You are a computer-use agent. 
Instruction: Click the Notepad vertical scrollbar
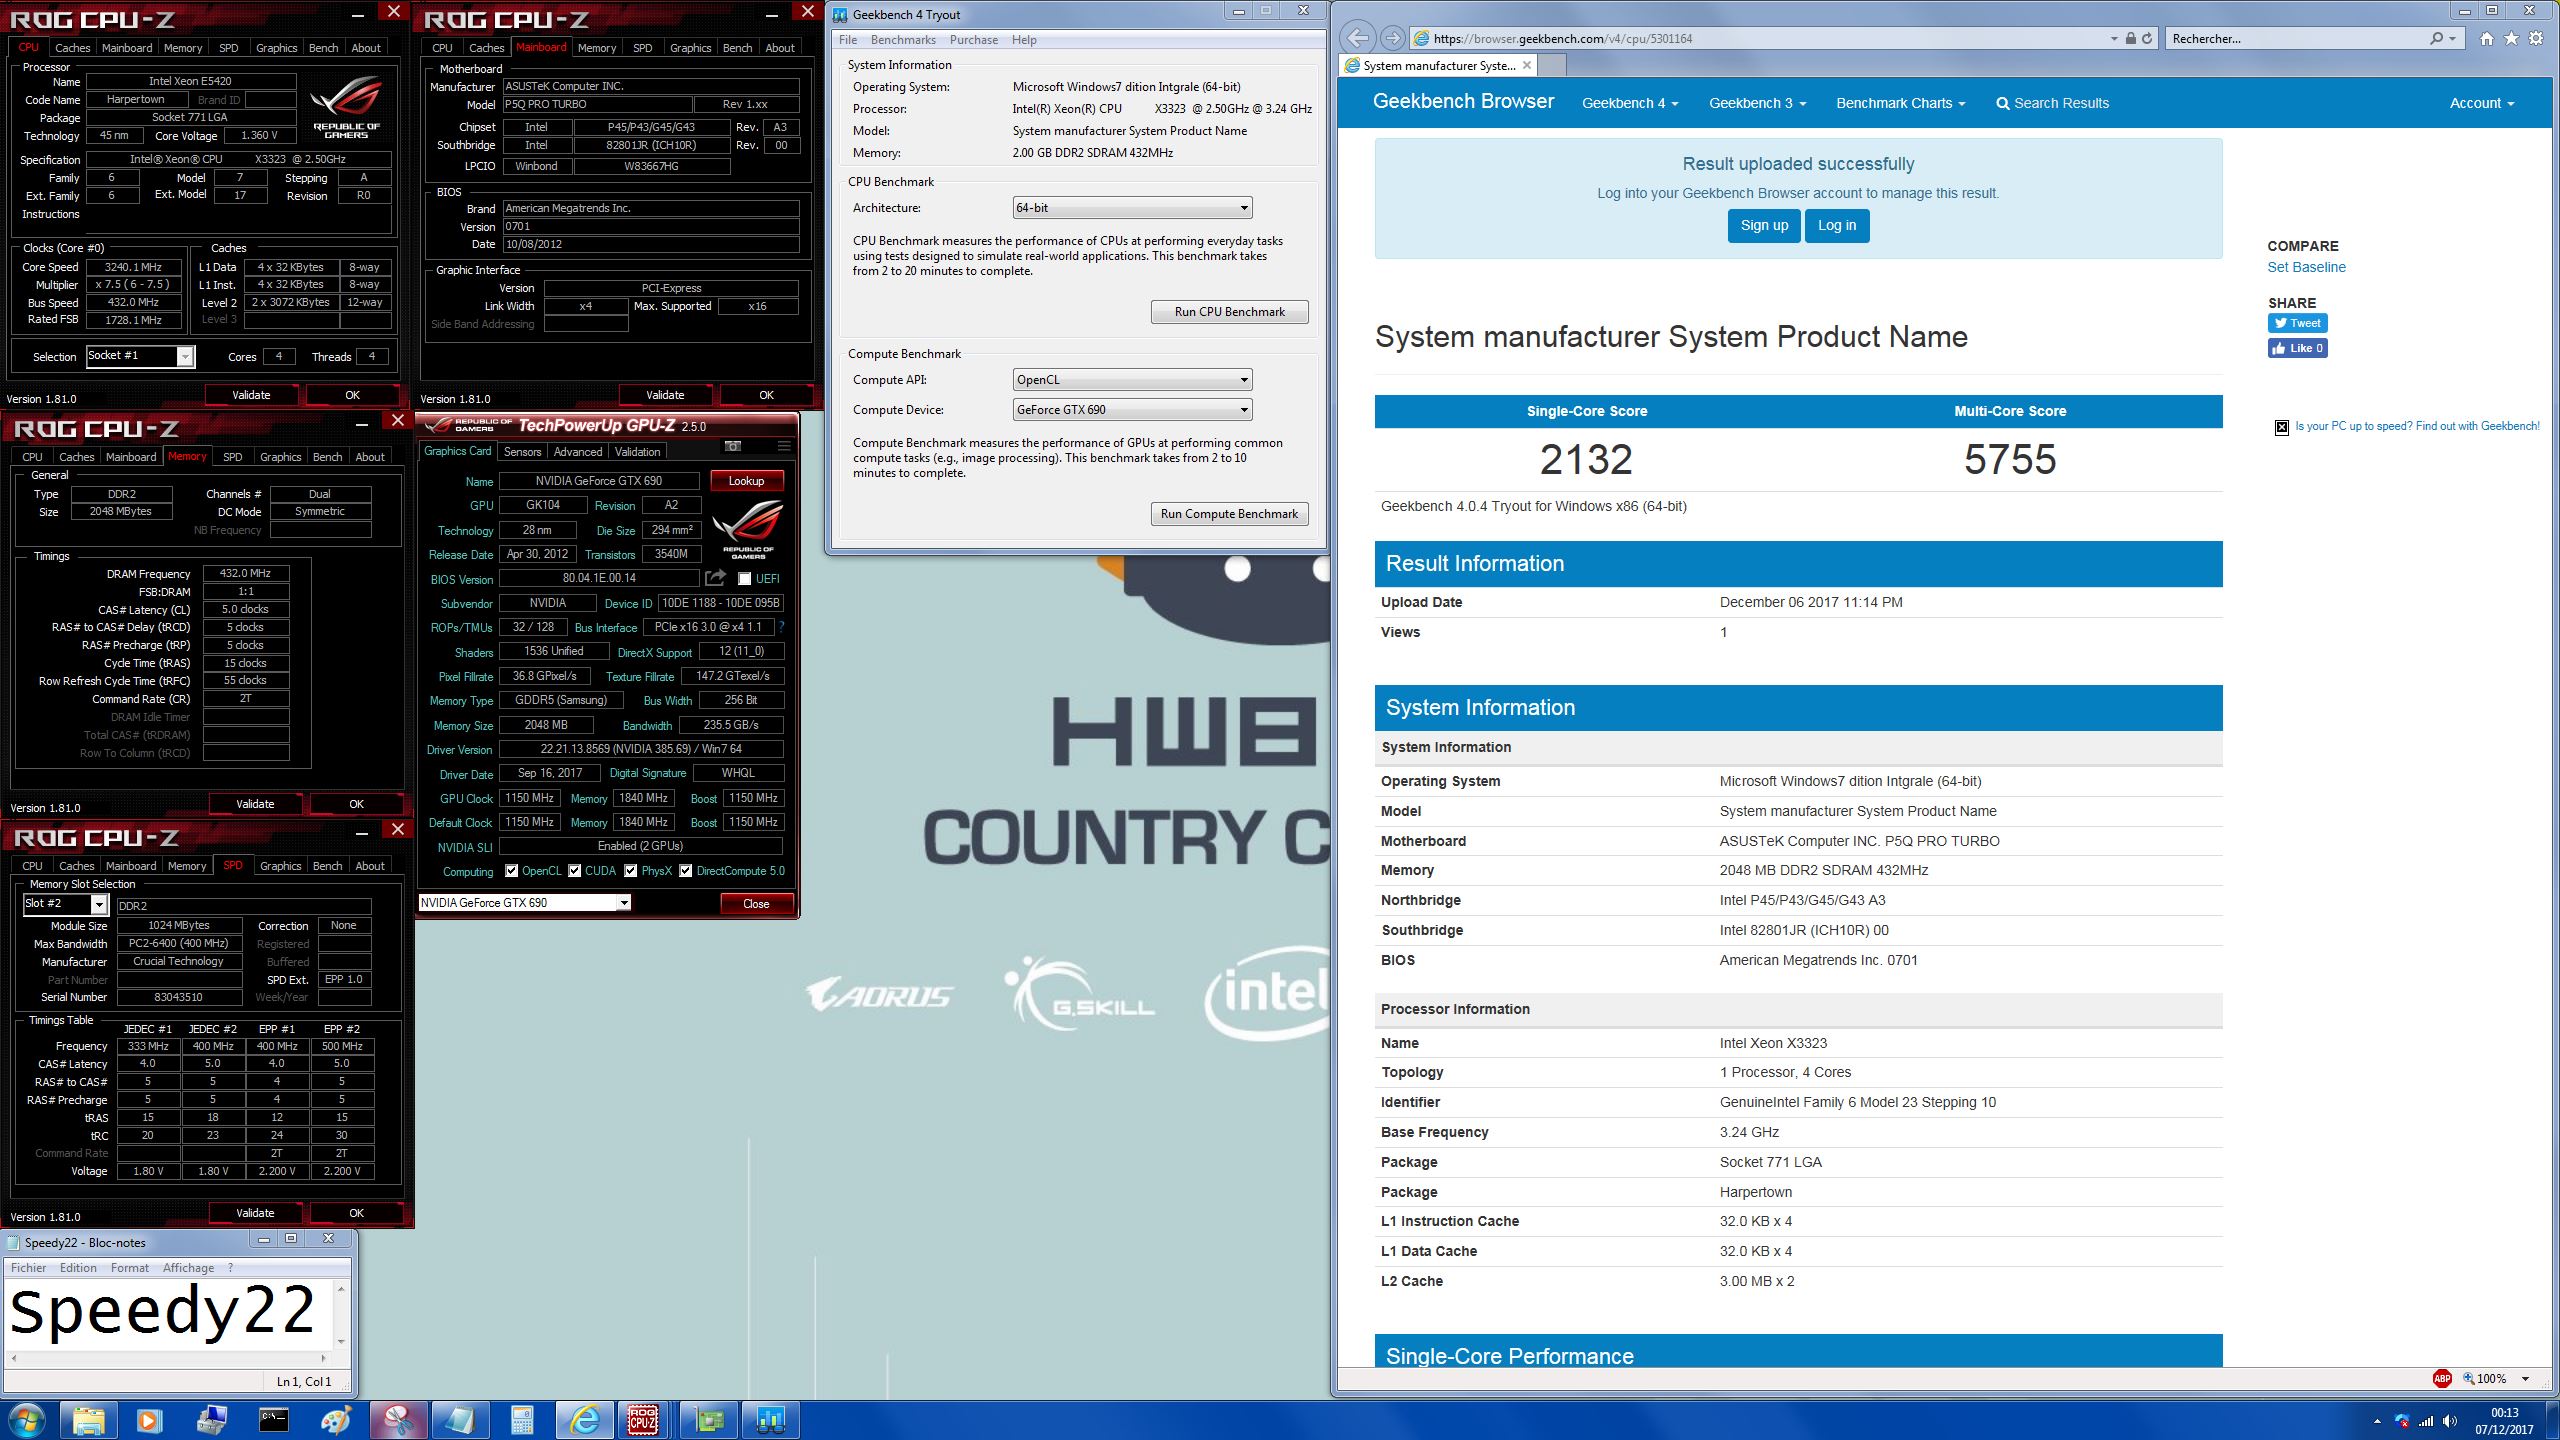coord(342,1315)
